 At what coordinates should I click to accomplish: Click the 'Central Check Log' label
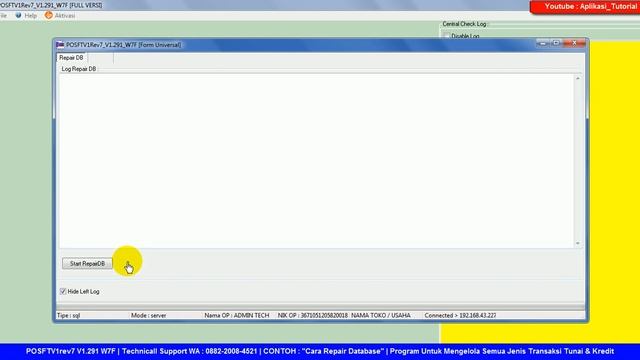464,24
